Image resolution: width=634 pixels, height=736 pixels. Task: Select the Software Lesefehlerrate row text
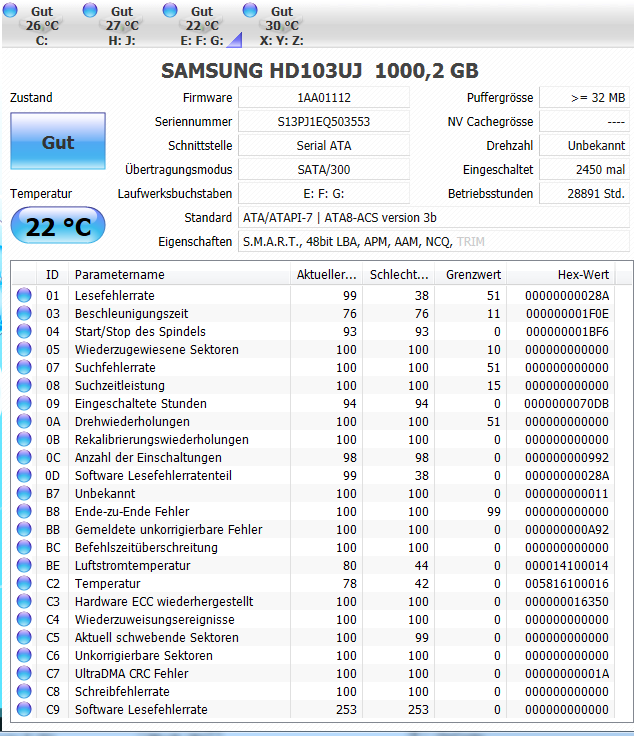[141, 709]
